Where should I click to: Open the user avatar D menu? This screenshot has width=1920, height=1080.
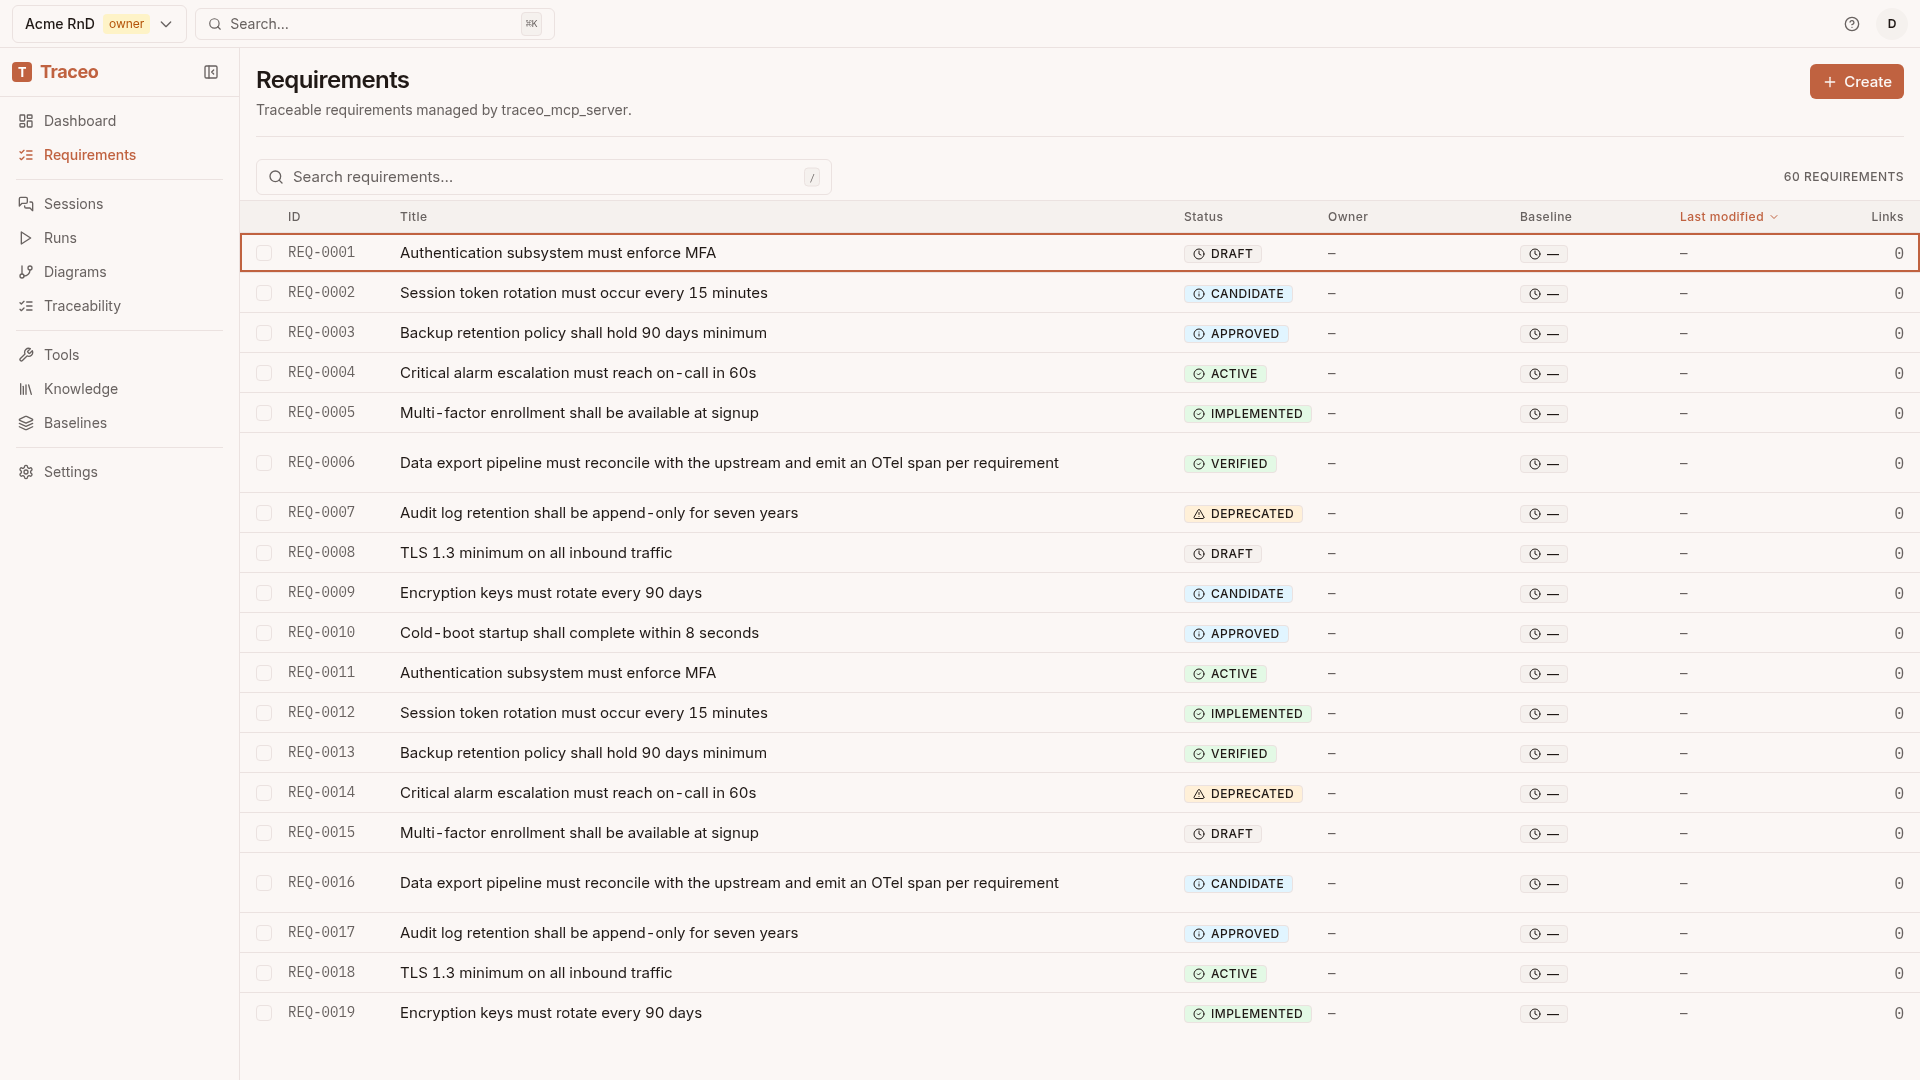(x=1892, y=24)
